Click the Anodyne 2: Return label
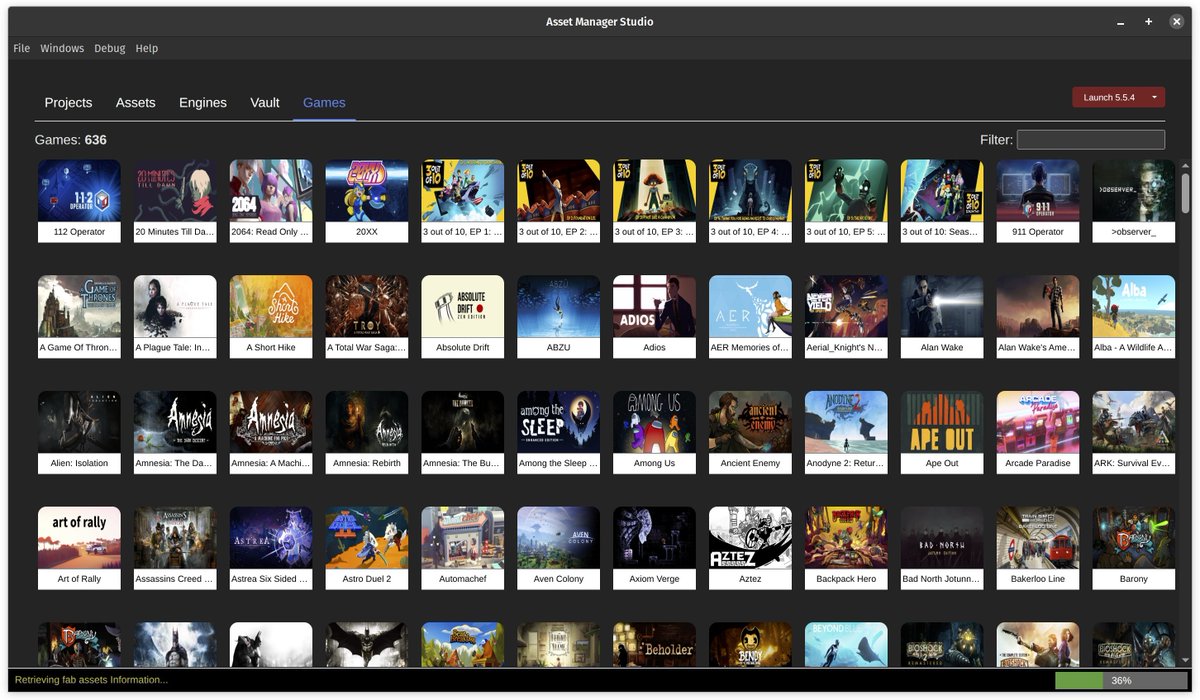Screen dimensions: 1200x700 [x=846, y=464]
